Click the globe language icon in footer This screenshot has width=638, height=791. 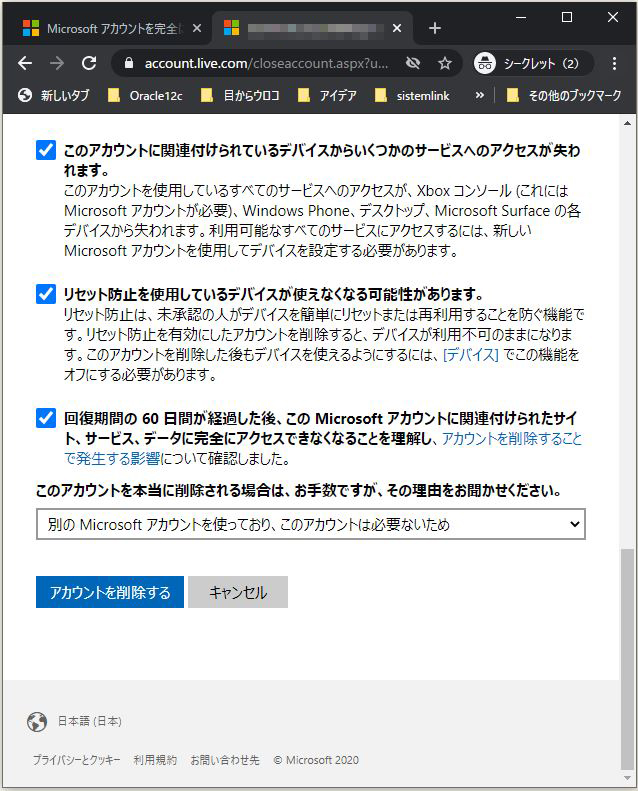(37, 721)
